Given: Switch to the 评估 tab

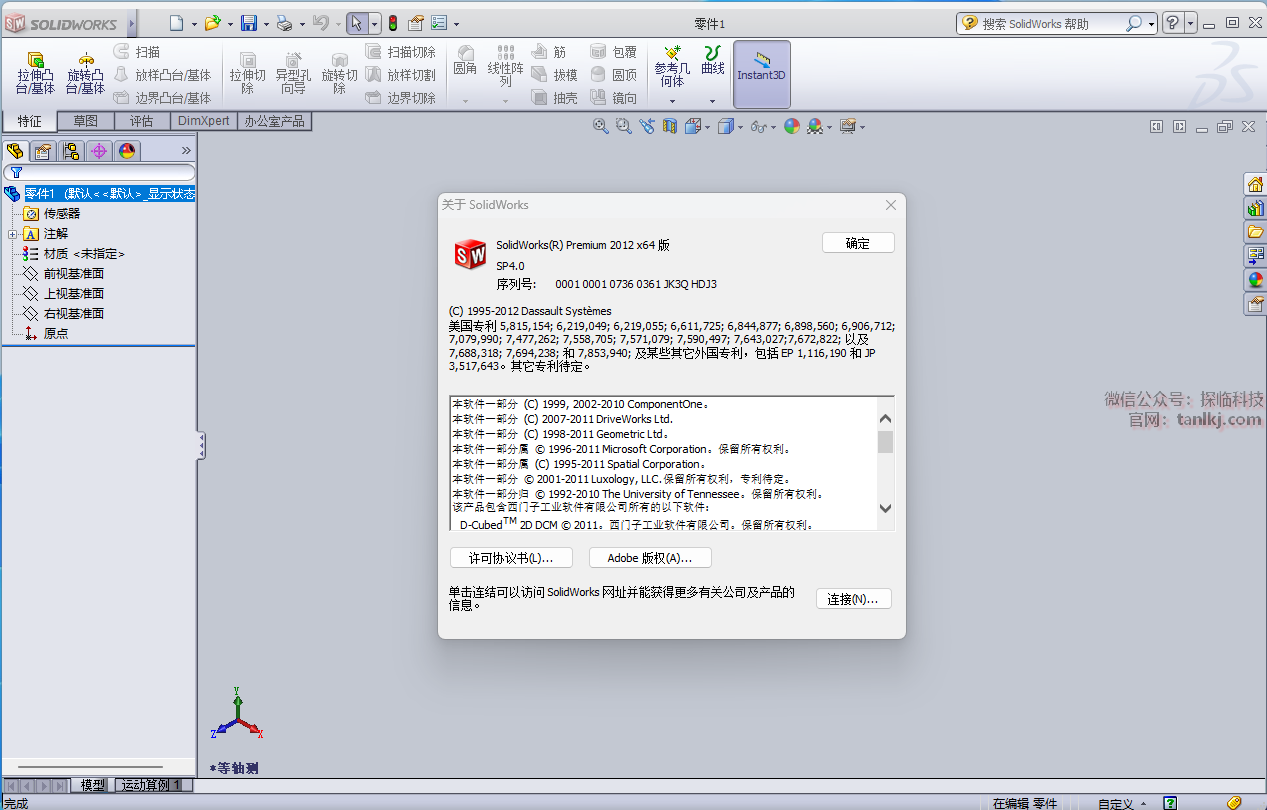Looking at the screenshot, I should tap(142, 121).
